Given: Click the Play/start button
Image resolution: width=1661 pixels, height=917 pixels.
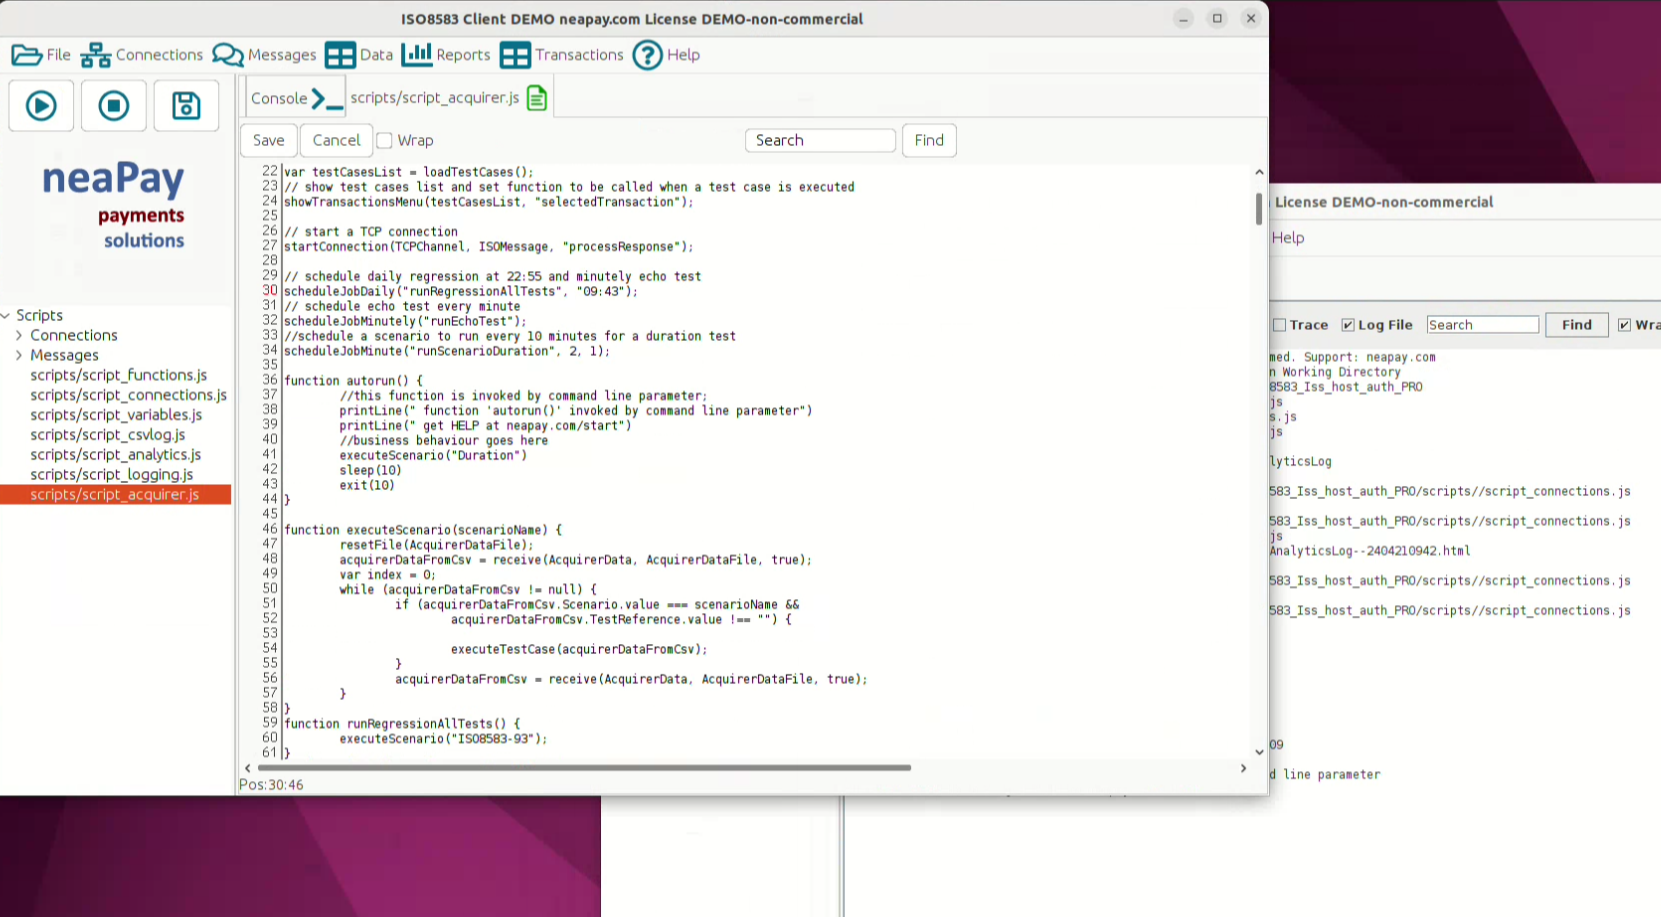Looking at the screenshot, I should tap(41, 105).
